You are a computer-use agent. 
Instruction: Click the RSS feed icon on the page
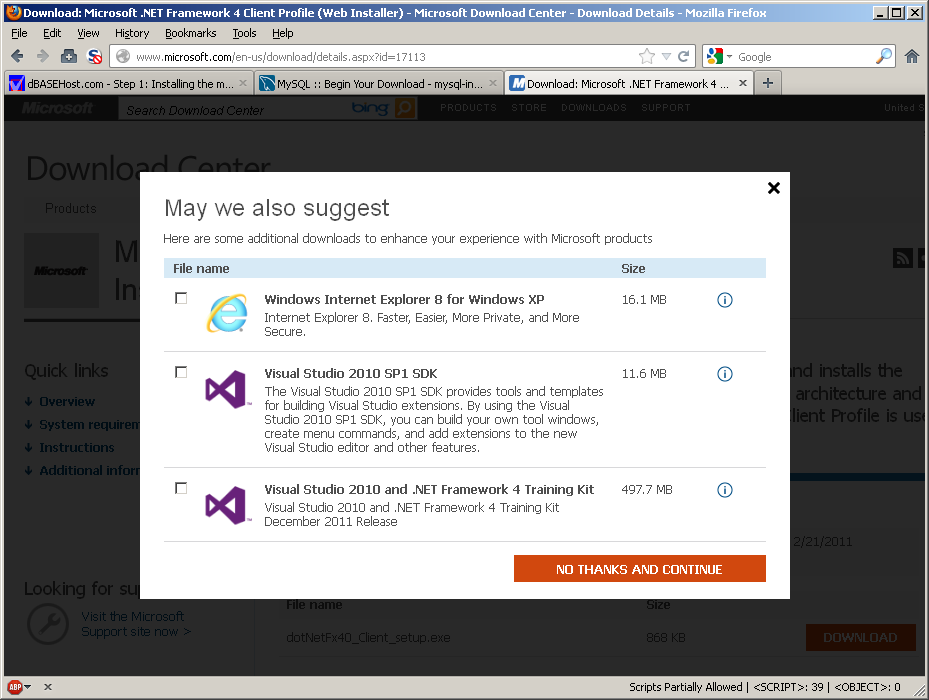coord(902,258)
